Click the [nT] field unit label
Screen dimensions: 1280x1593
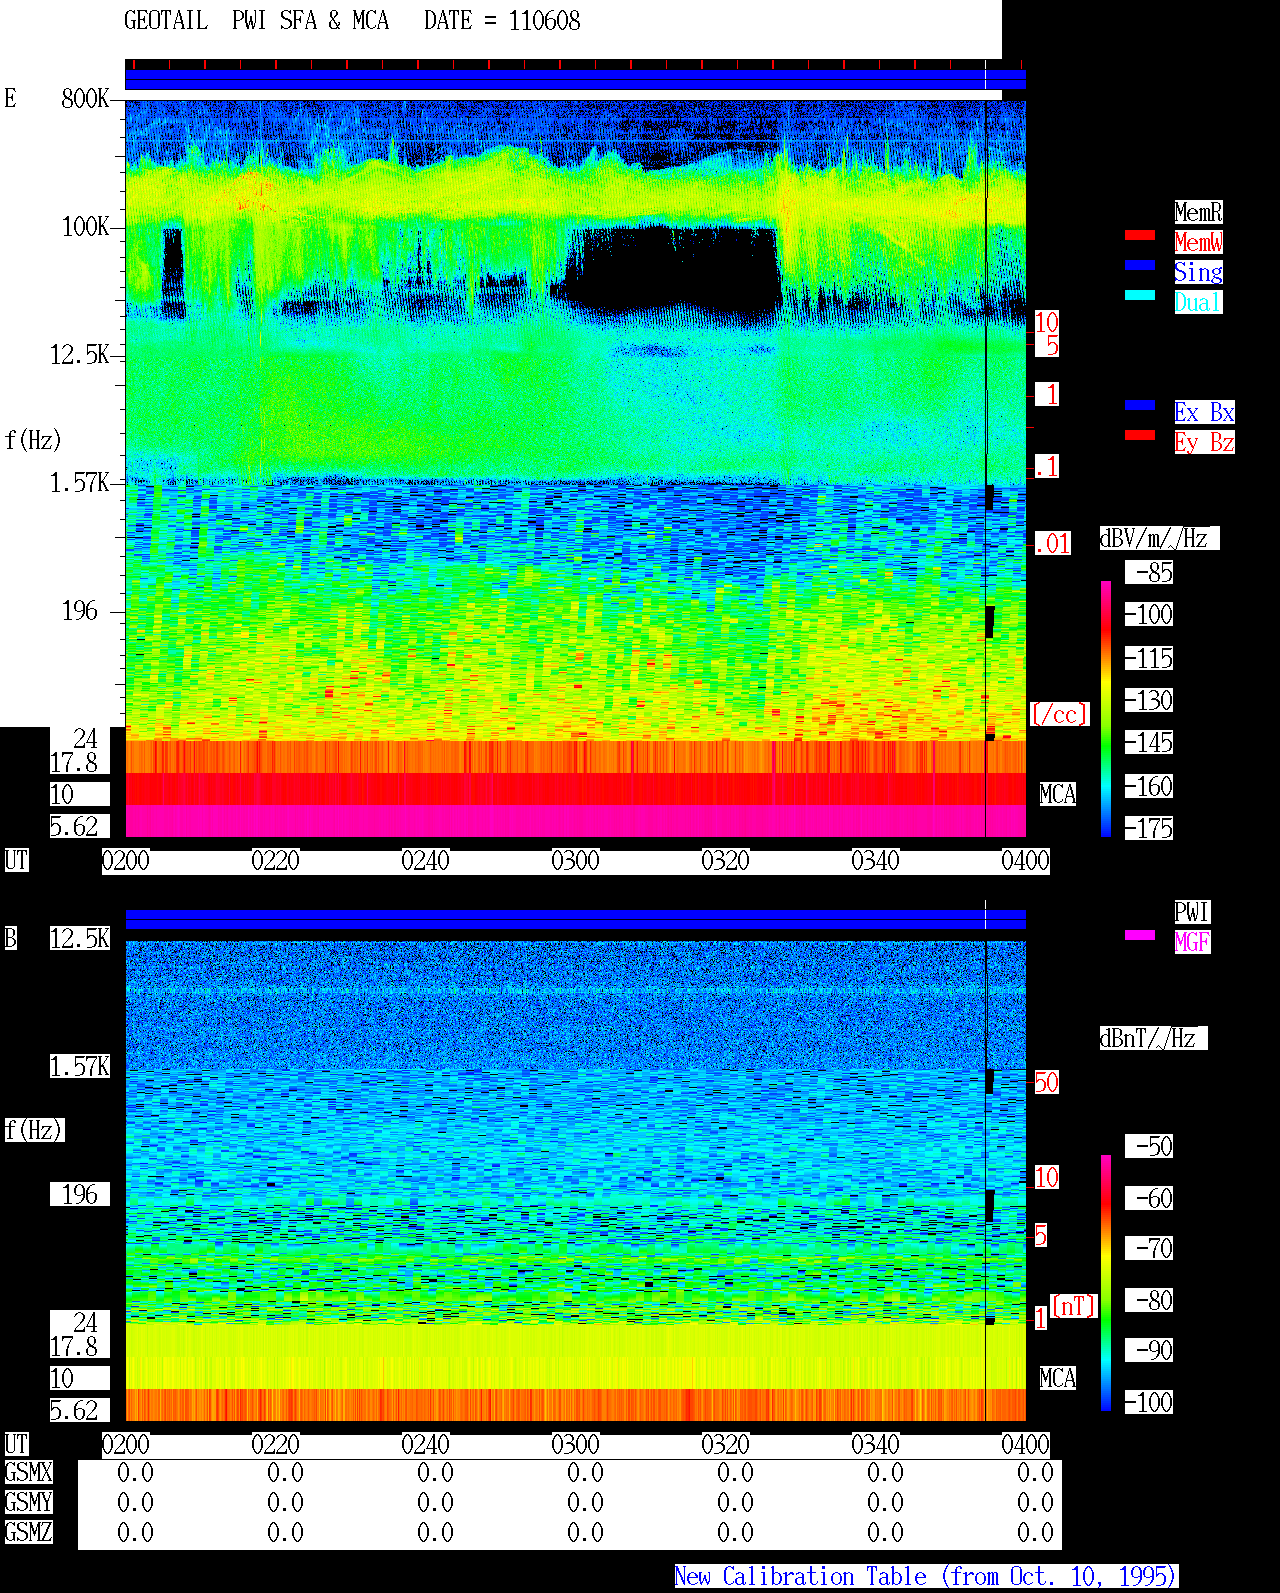(x=1074, y=1306)
